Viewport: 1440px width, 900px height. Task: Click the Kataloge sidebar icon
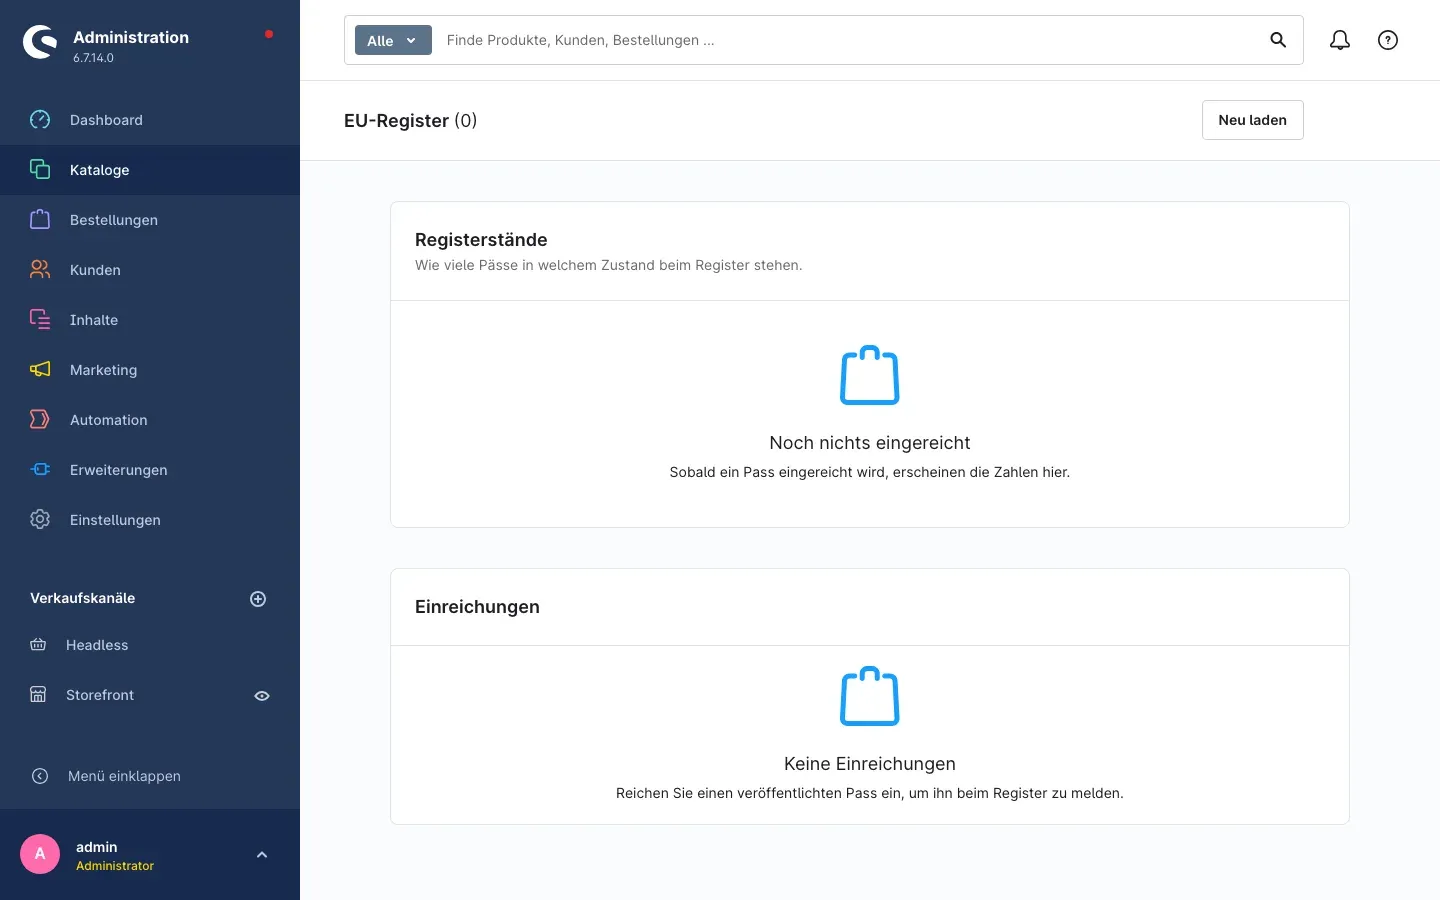click(40, 170)
